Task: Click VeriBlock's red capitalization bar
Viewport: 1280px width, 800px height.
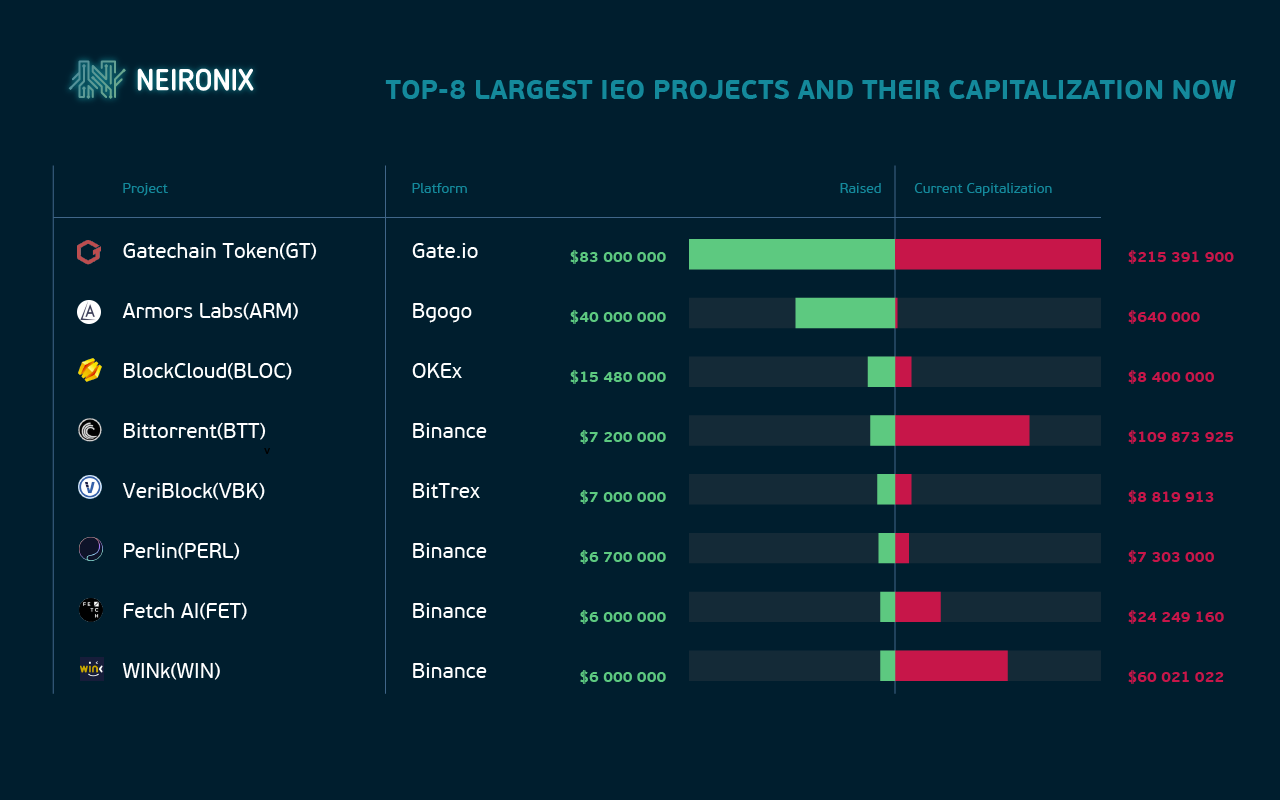Action: [x=903, y=490]
